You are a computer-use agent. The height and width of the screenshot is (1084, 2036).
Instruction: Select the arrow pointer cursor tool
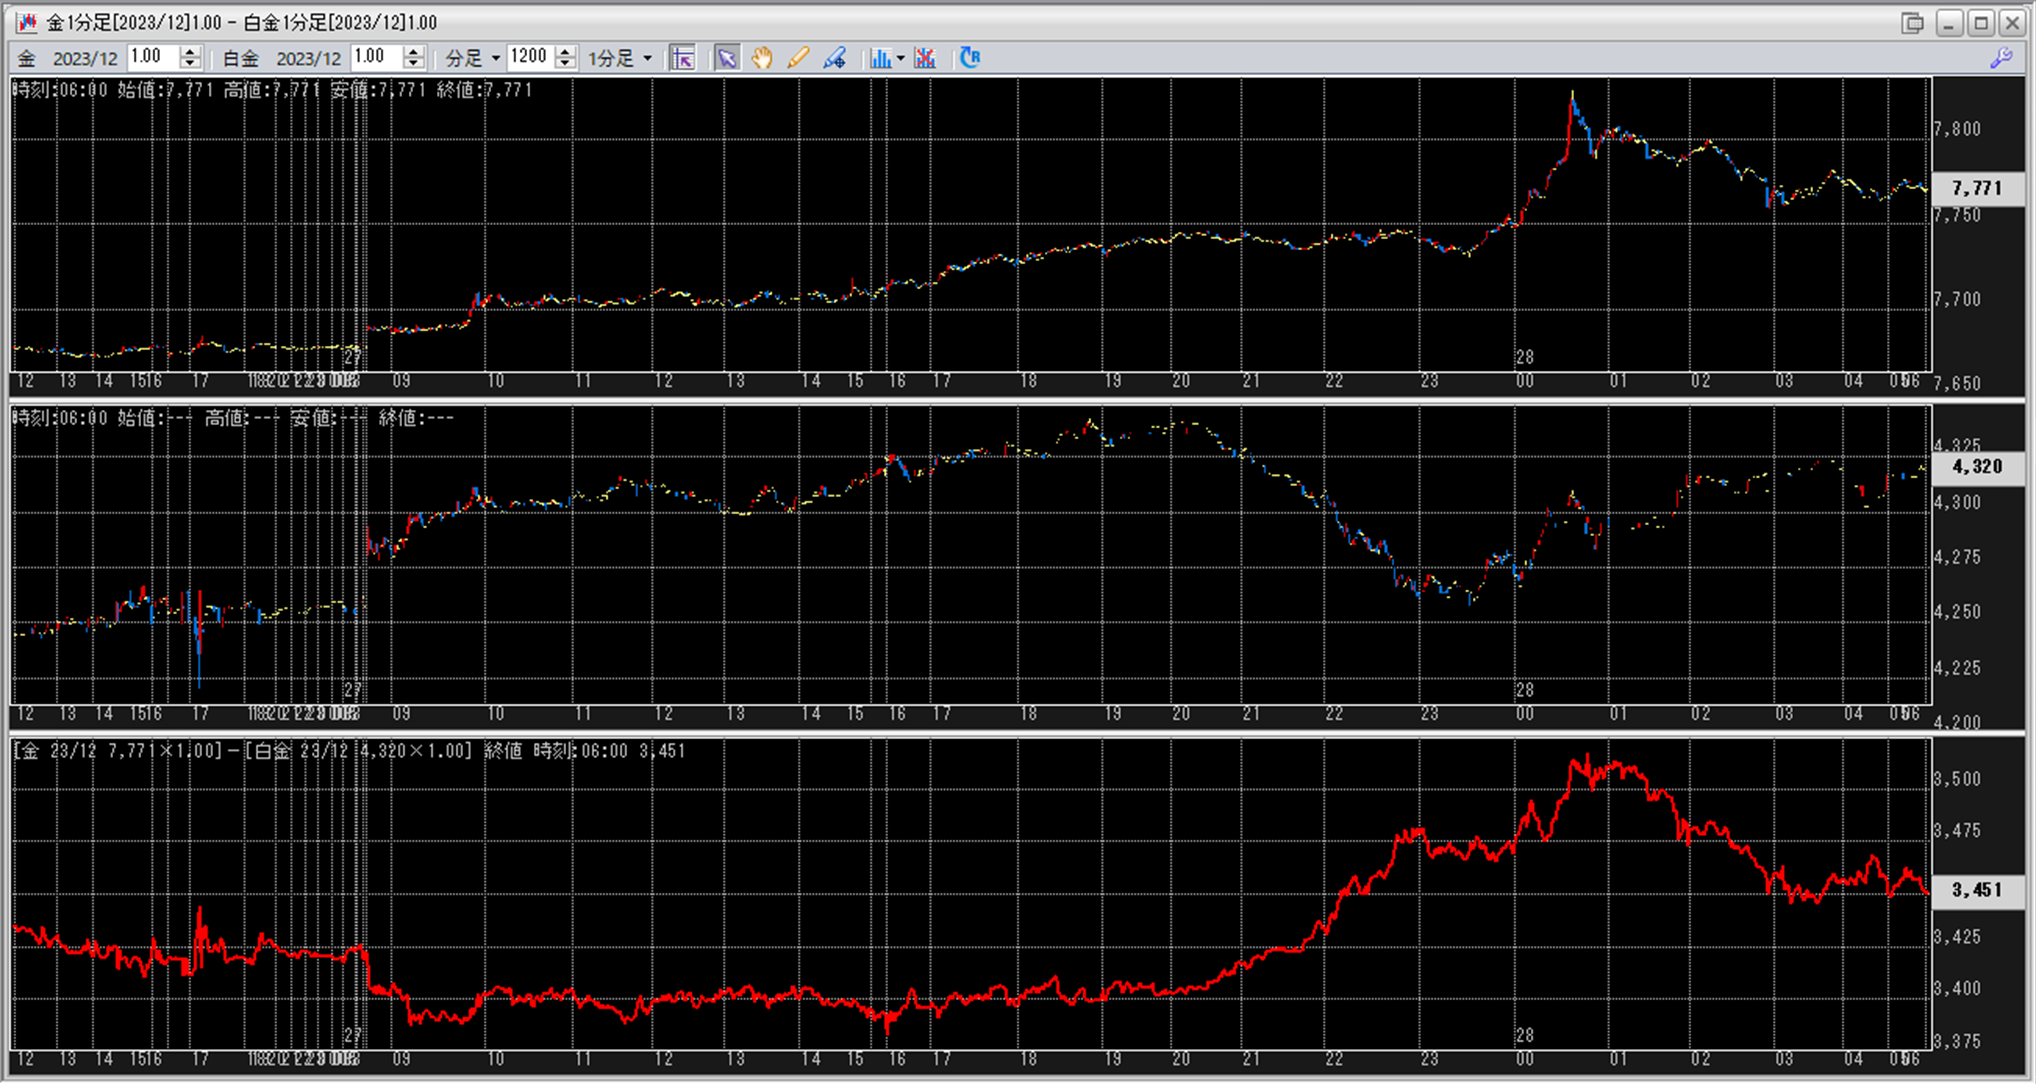(727, 58)
